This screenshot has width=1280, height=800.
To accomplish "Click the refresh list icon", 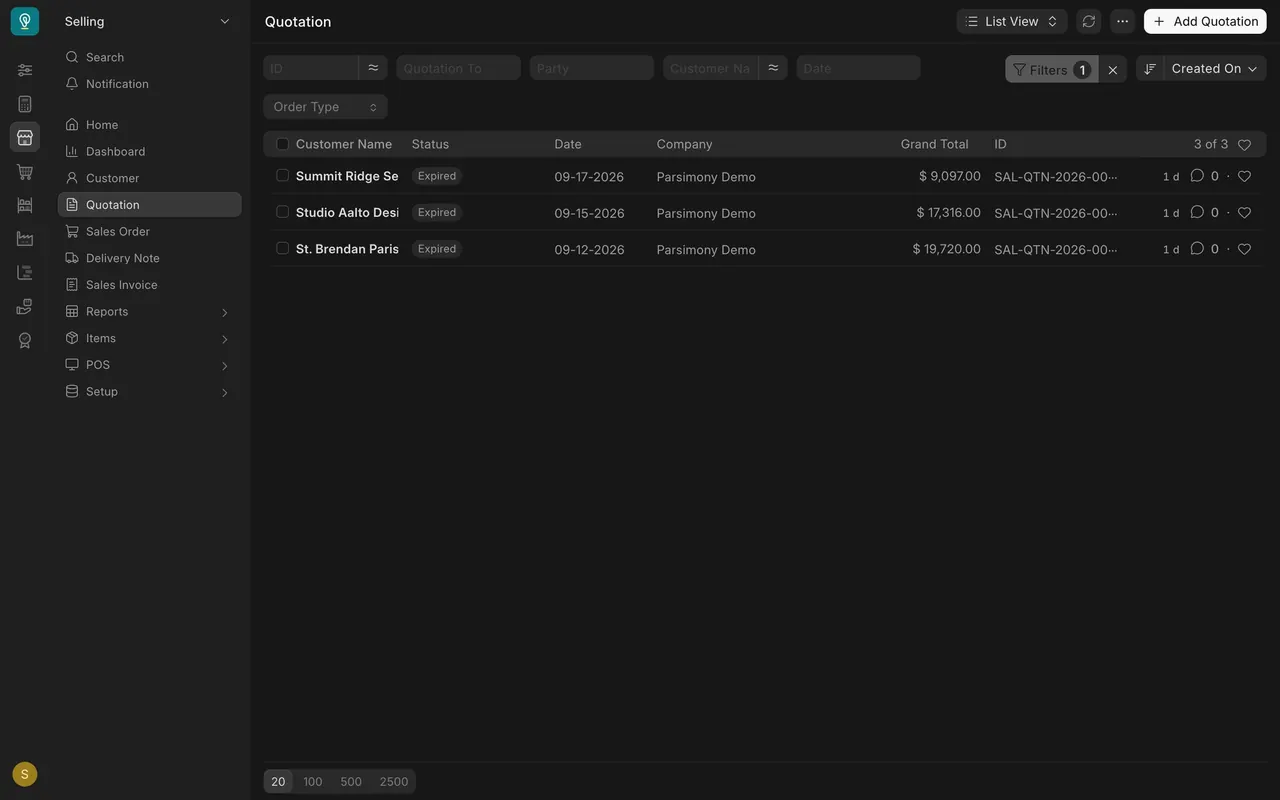I will [x=1089, y=21].
